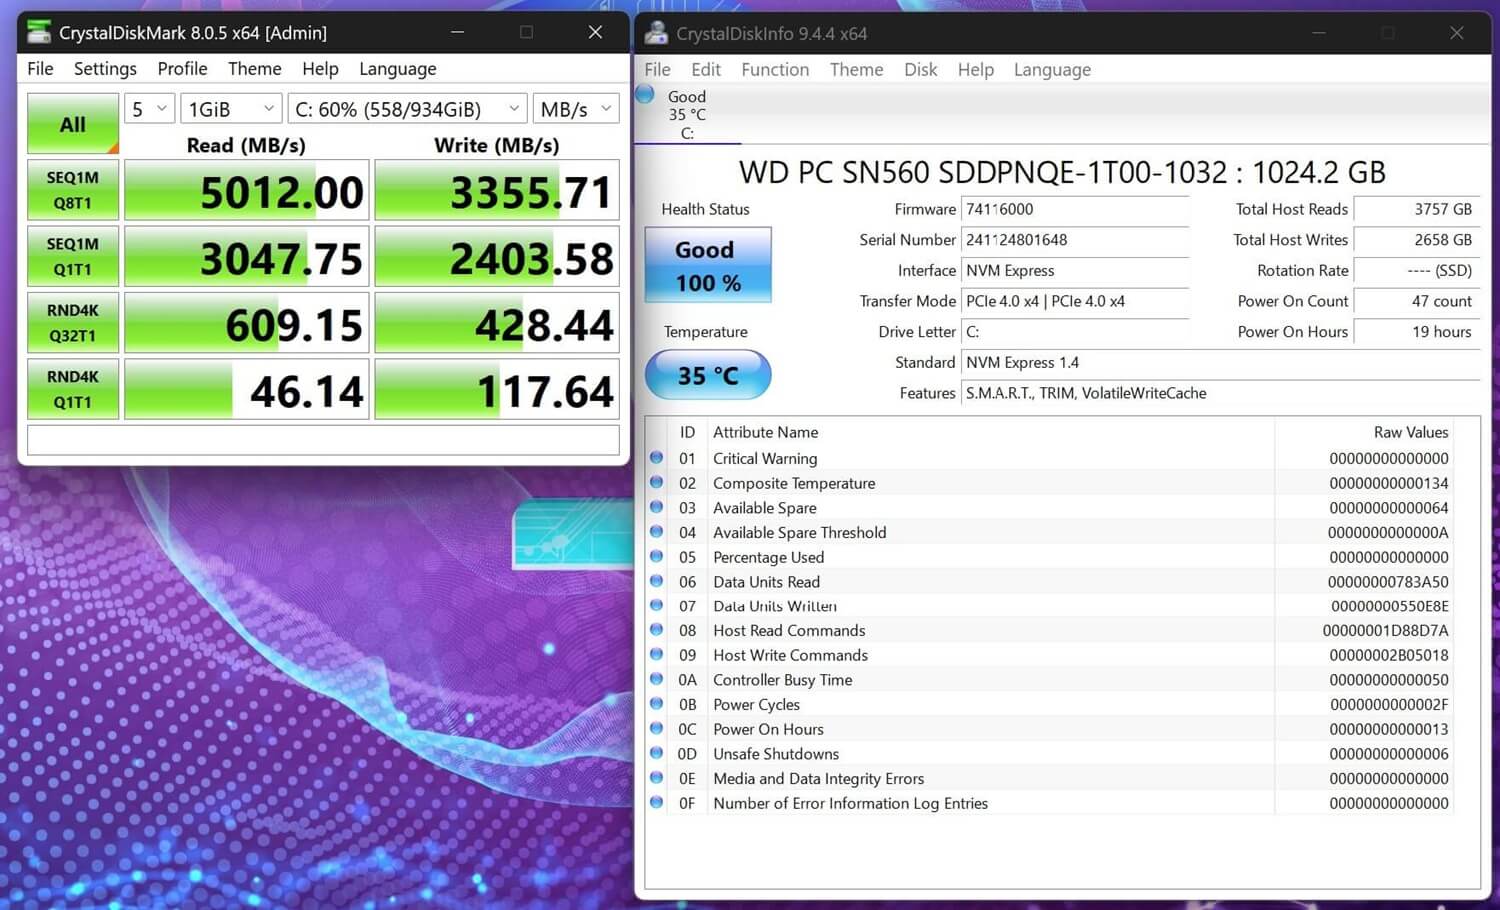Click status orb for Data Units Read row
This screenshot has height=910, width=1500.
coord(656,581)
